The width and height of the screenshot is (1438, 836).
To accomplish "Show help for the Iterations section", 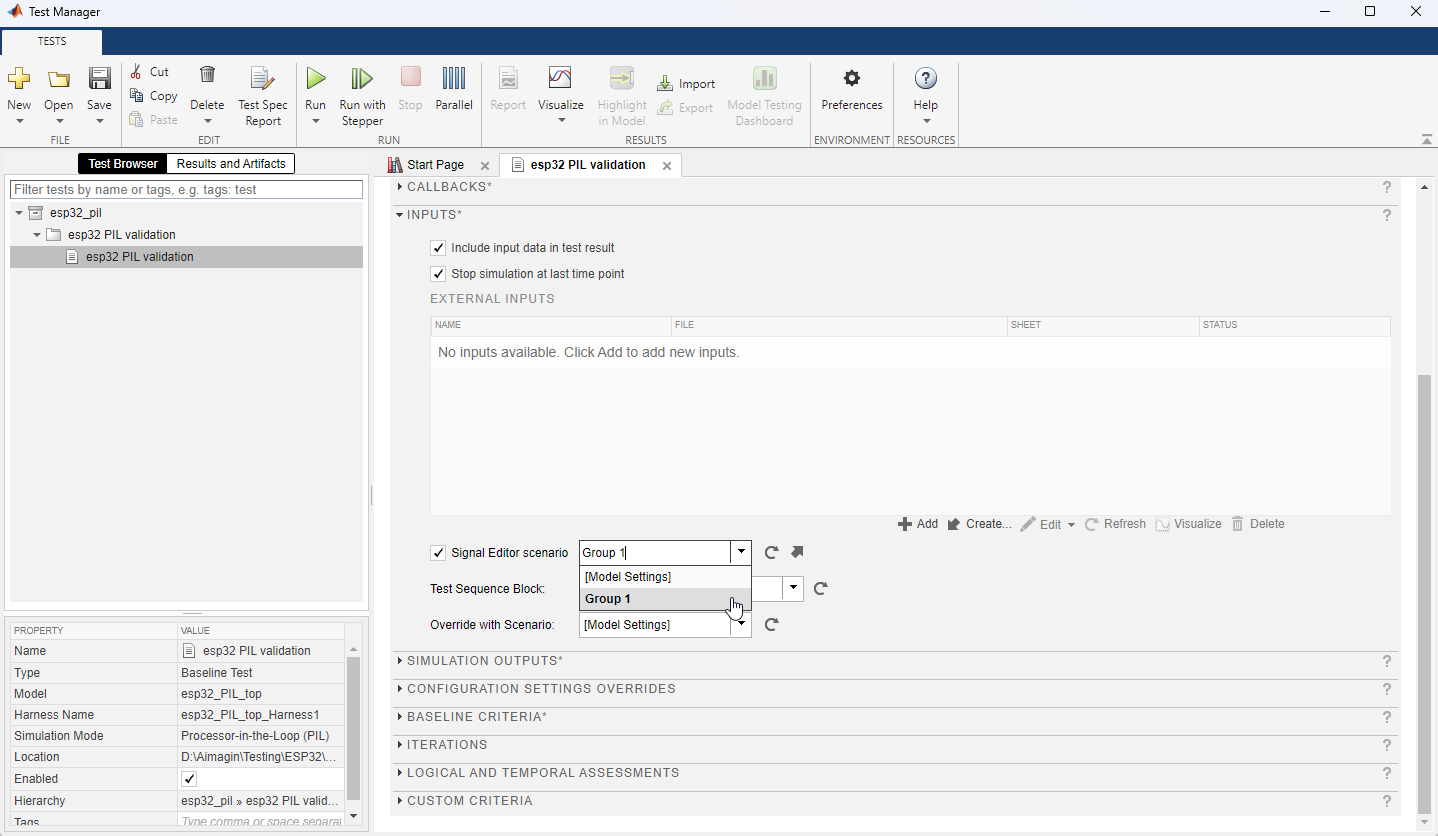I will click(x=1387, y=745).
